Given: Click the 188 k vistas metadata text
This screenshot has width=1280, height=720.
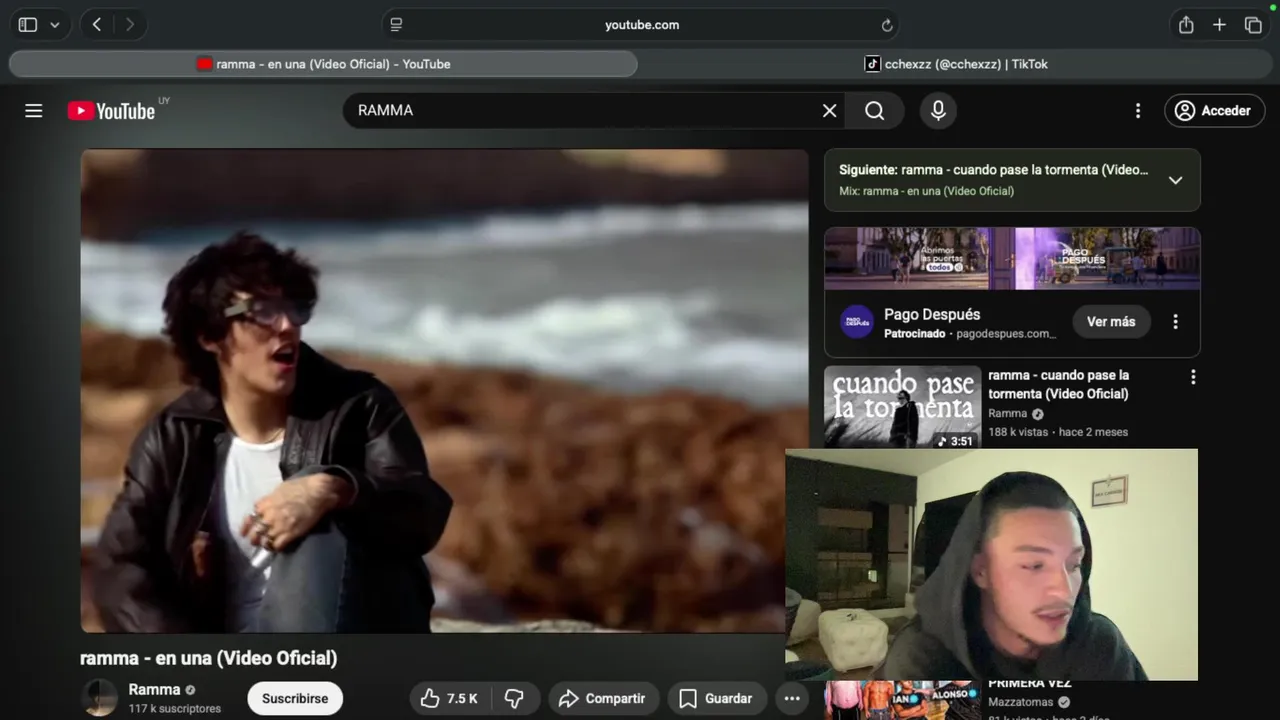Looking at the screenshot, I should click(1018, 432).
